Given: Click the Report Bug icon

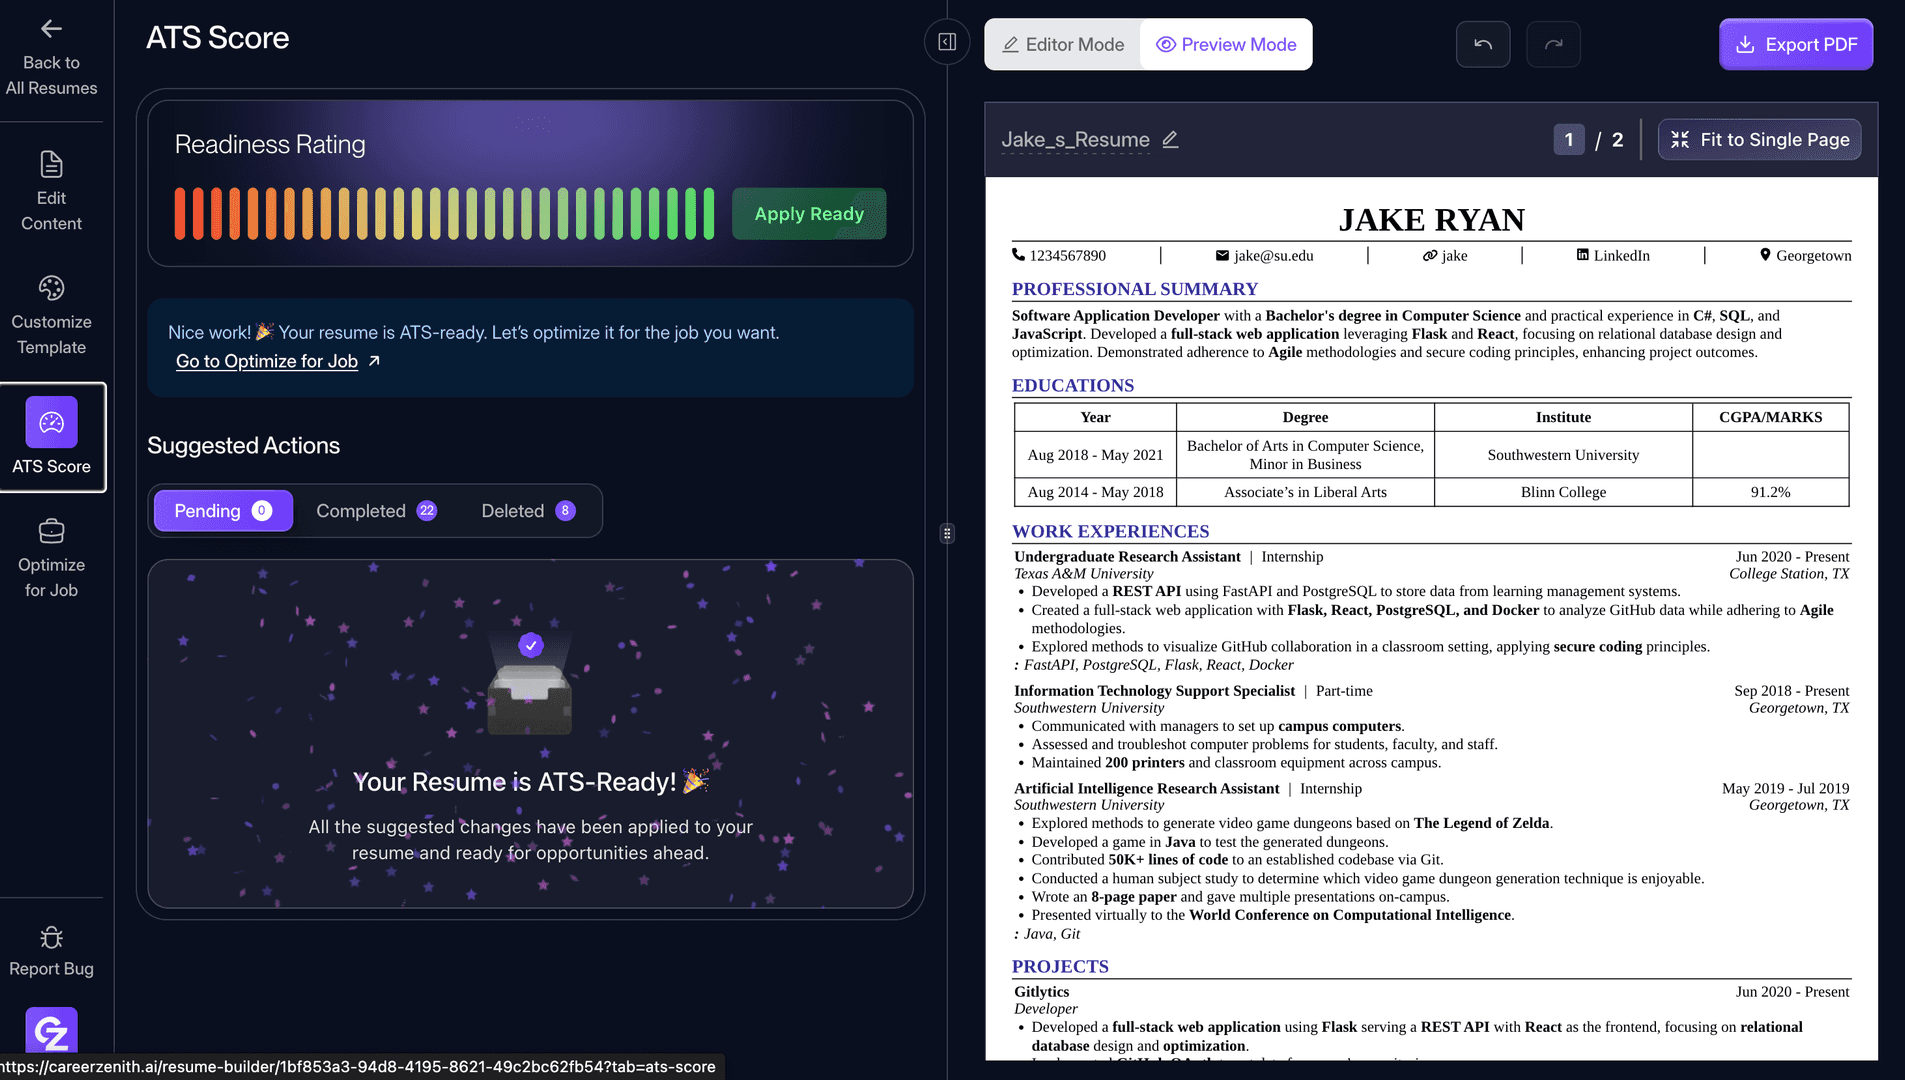Looking at the screenshot, I should [51, 937].
